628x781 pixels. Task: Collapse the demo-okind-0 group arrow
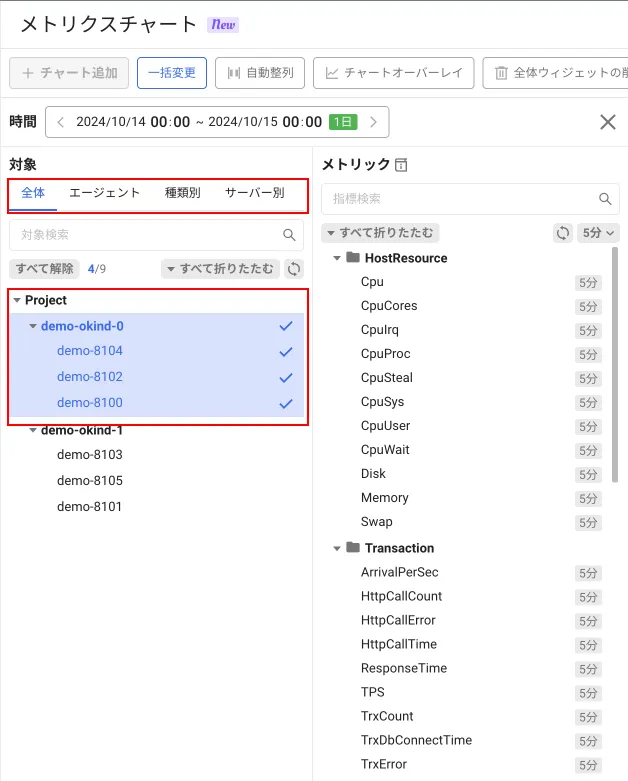(x=33, y=326)
